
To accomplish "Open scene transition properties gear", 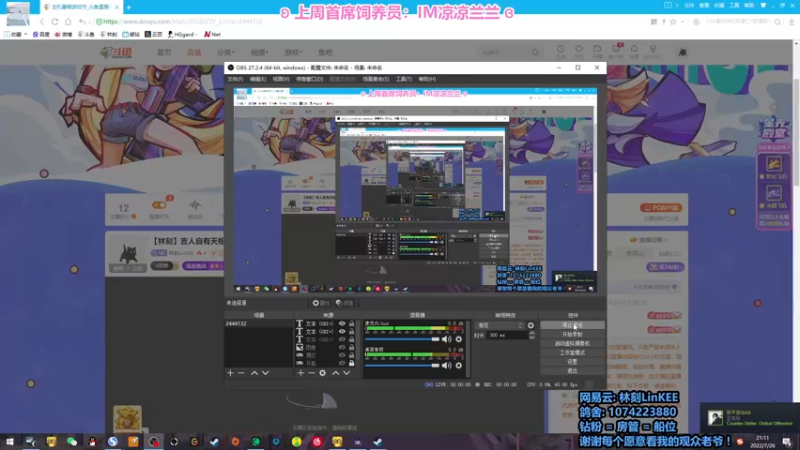I will pyautogui.click(x=531, y=325).
